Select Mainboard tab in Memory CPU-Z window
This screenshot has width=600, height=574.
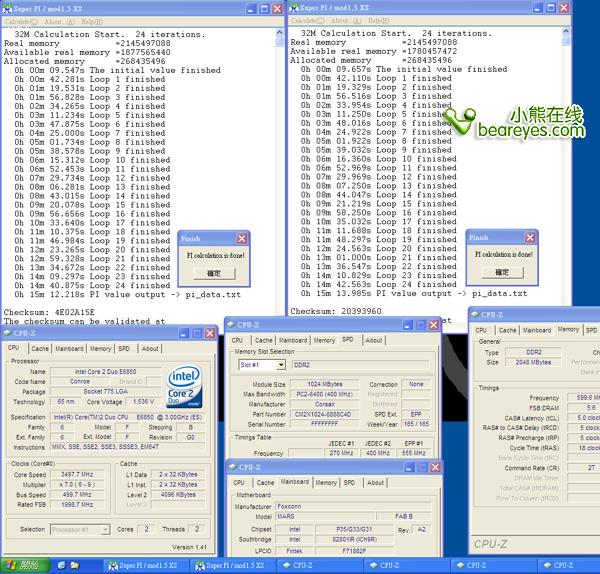[537, 330]
